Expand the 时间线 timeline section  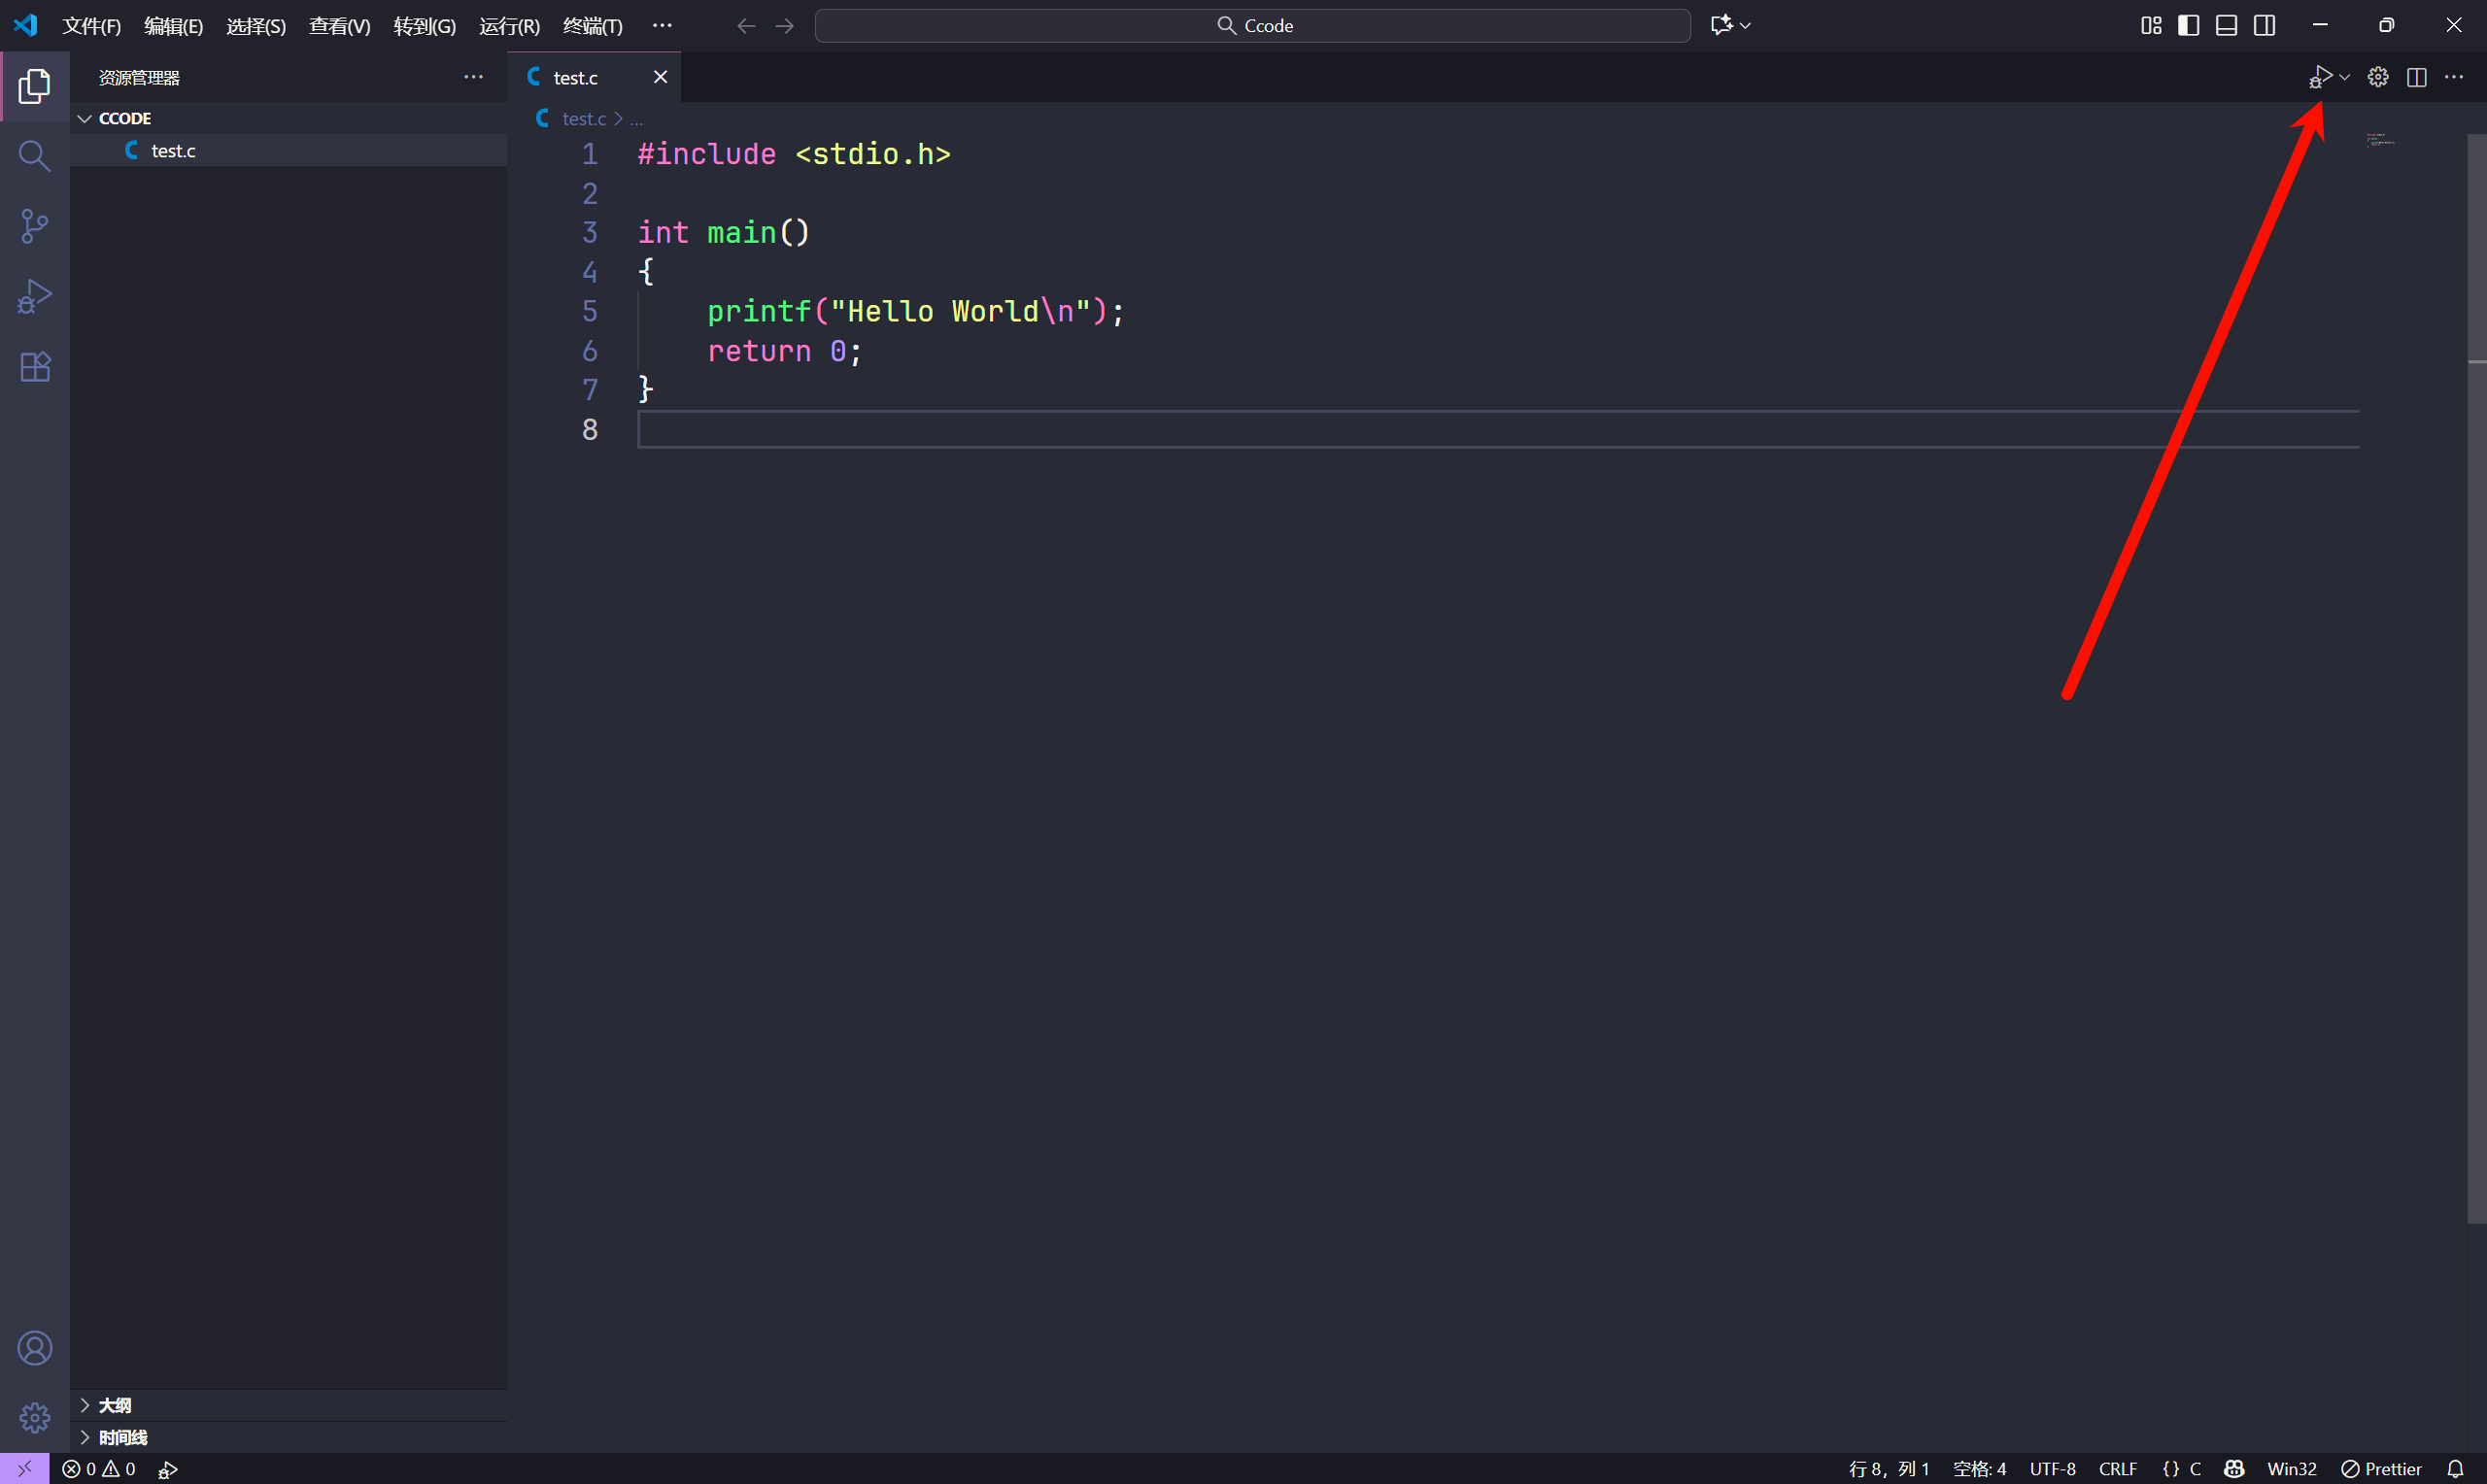pos(122,1437)
